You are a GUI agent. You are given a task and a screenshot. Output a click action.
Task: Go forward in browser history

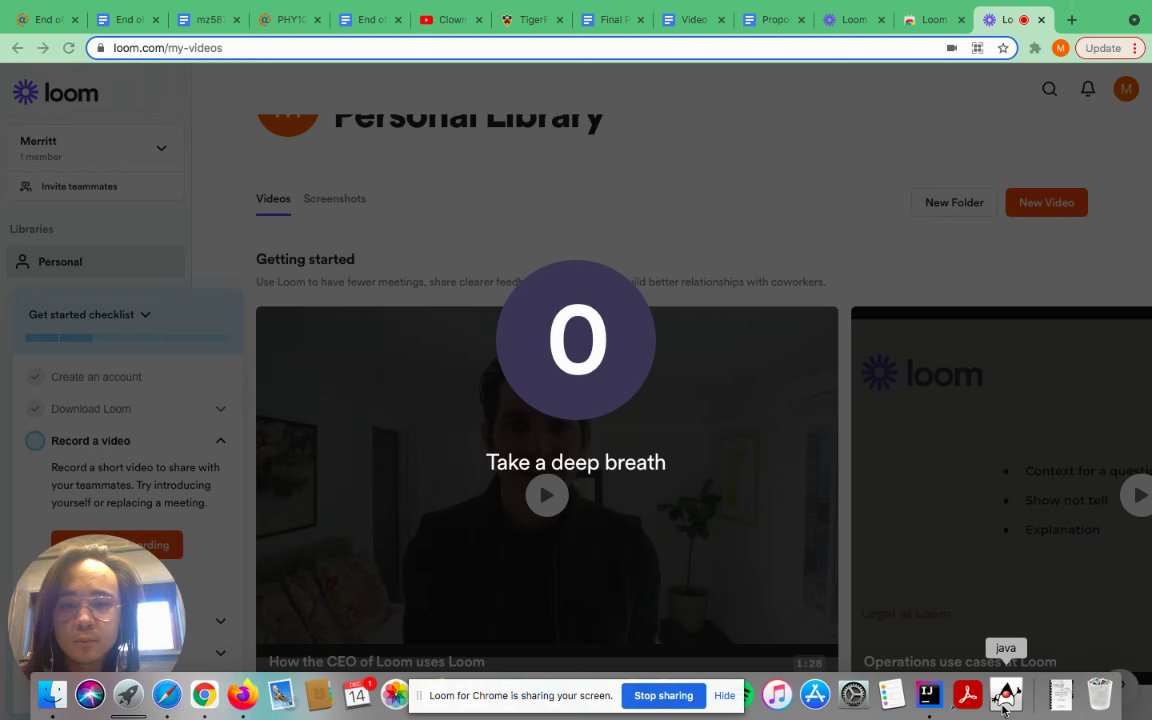click(x=43, y=48)
